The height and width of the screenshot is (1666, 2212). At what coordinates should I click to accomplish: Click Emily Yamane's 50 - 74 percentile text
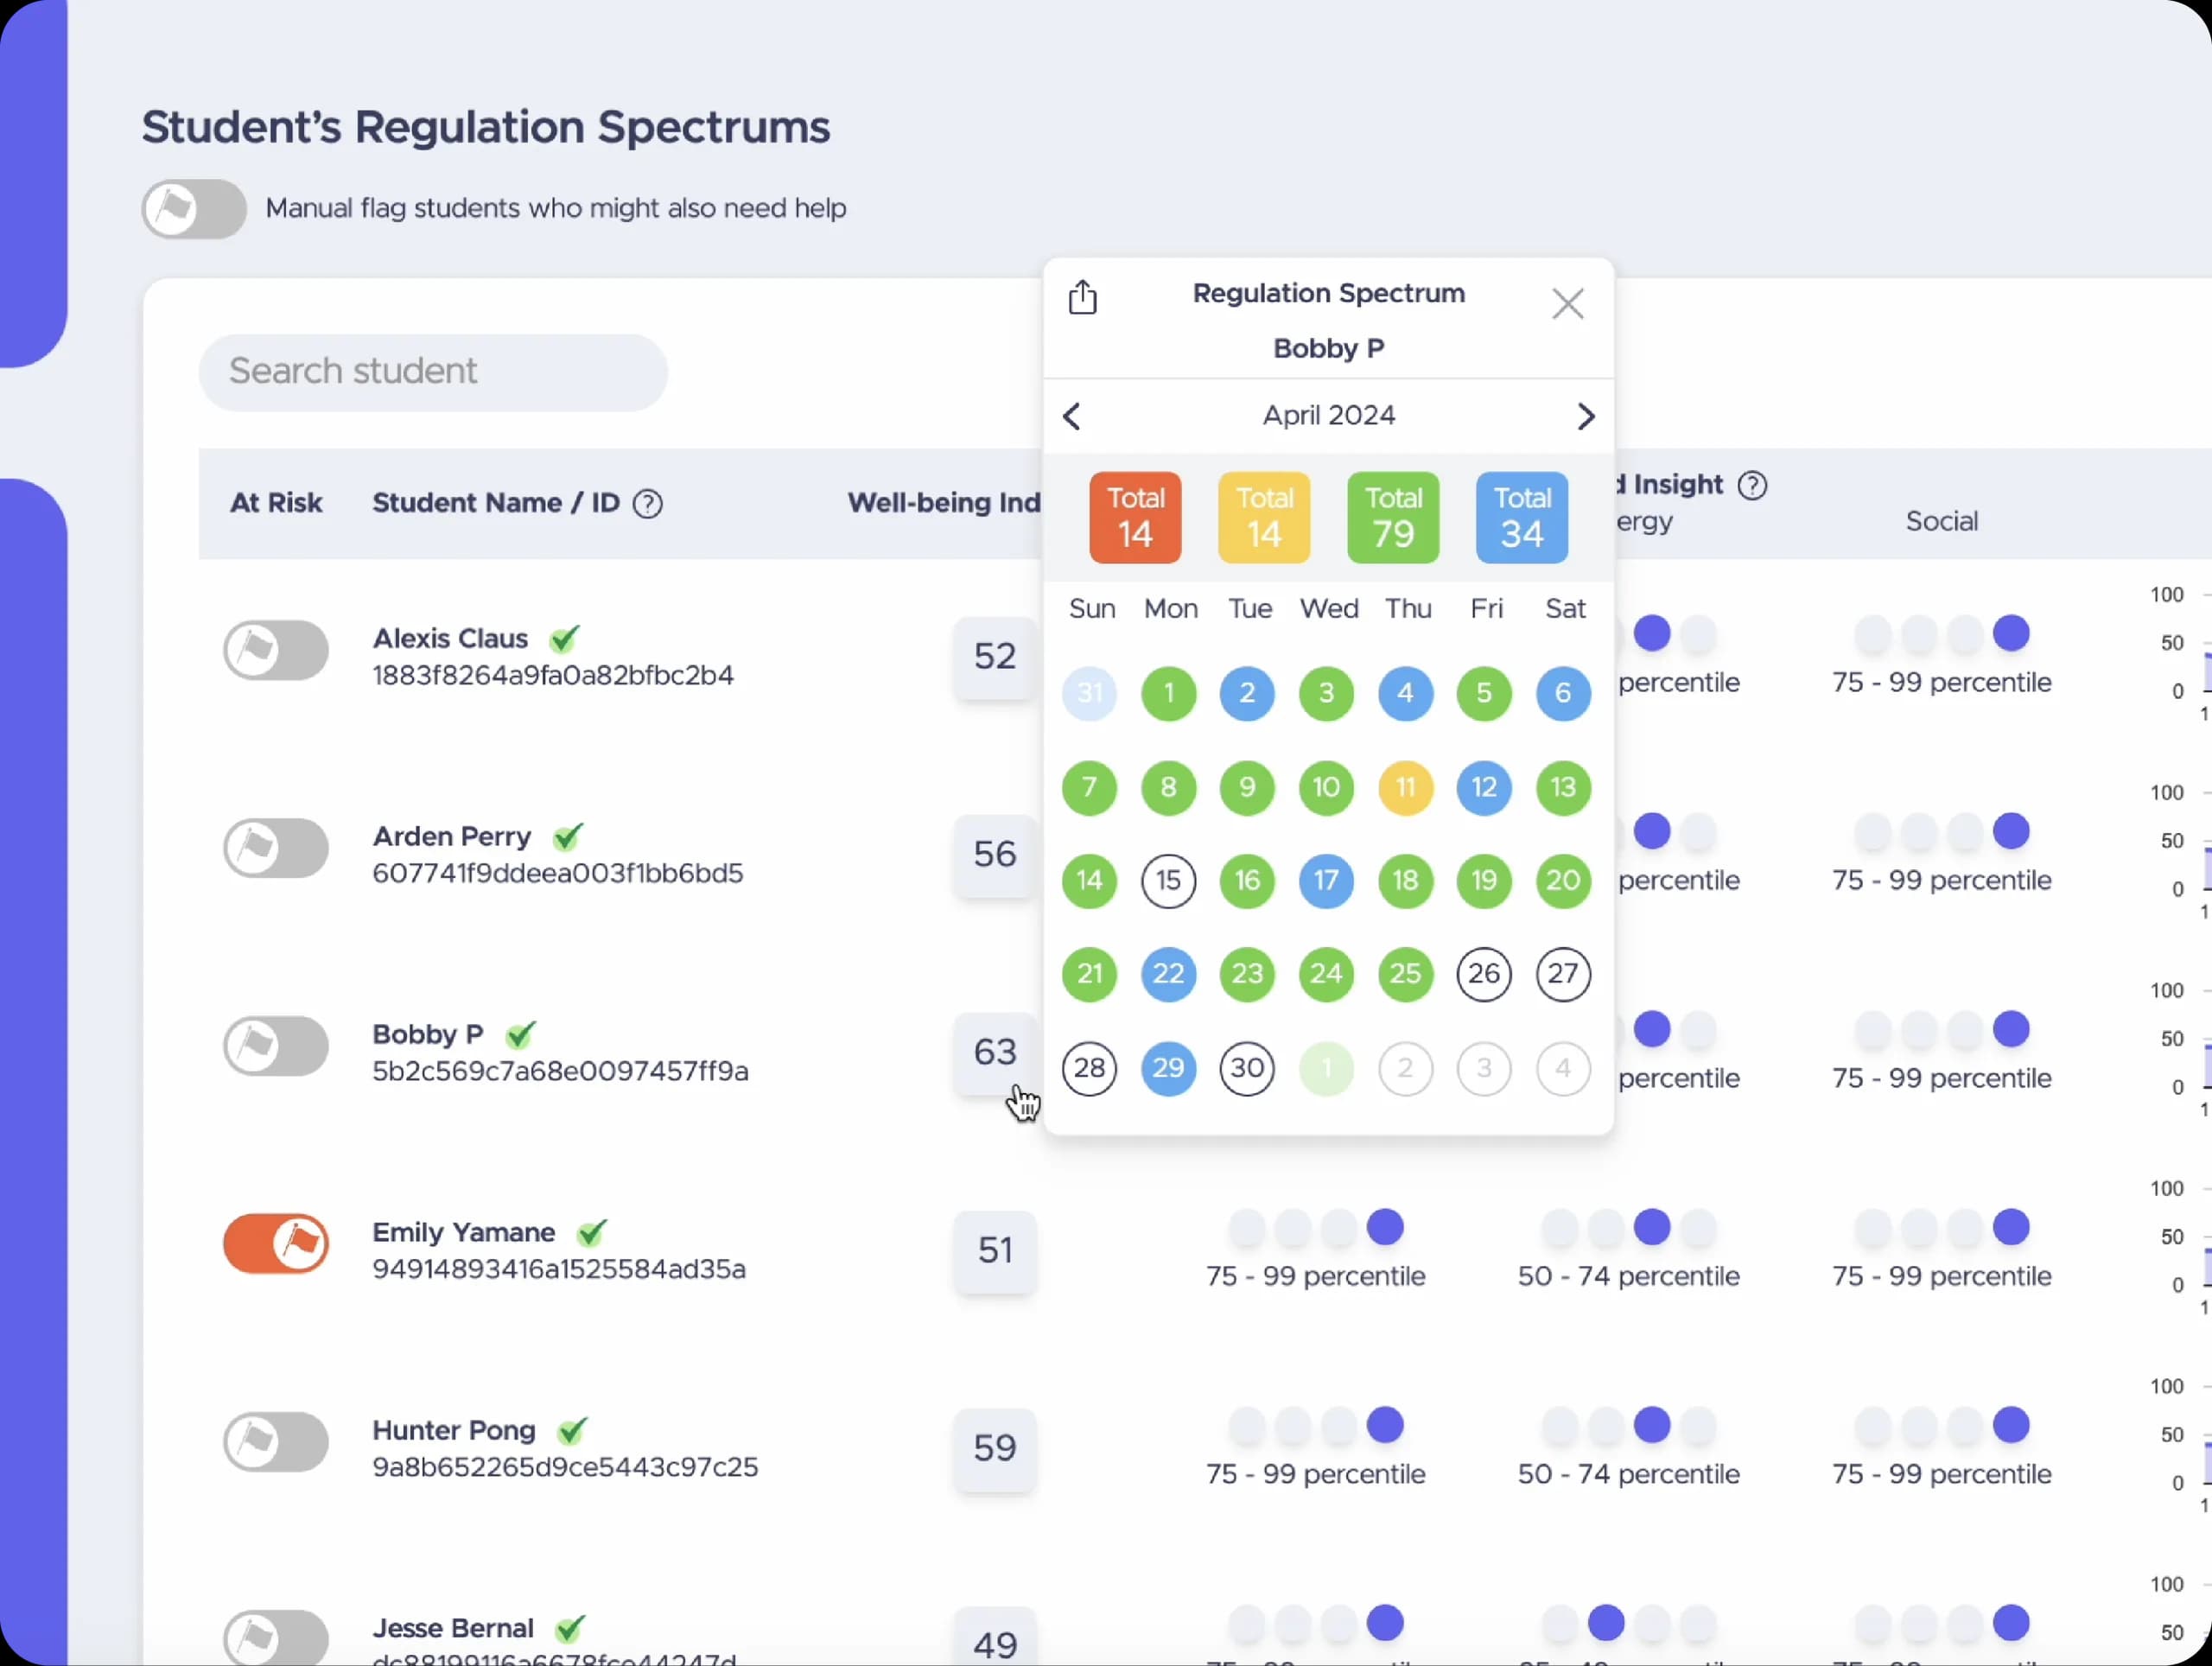1628,1277
